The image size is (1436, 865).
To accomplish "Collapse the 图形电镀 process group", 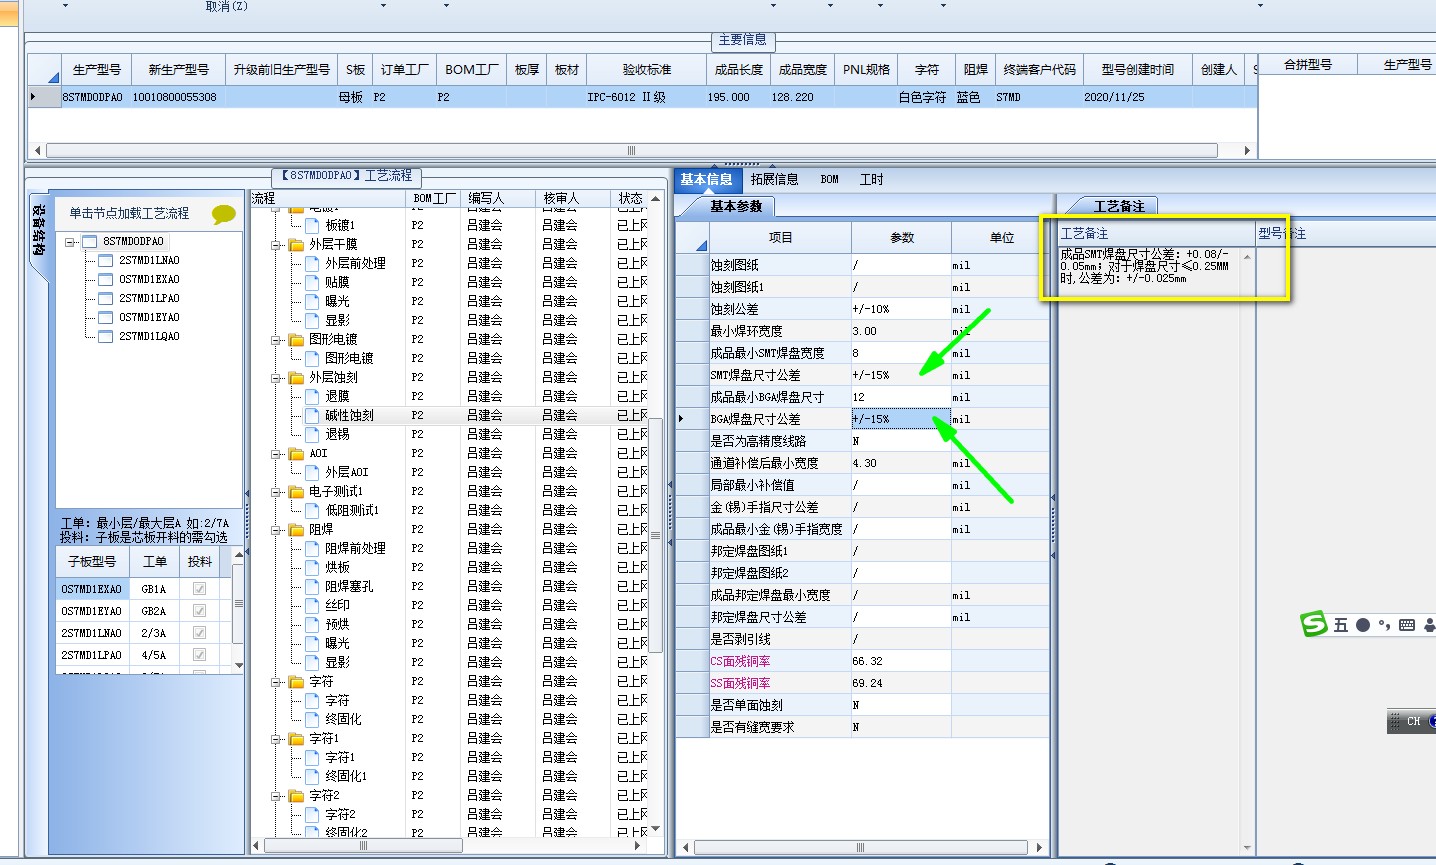I will pos(276,339).
